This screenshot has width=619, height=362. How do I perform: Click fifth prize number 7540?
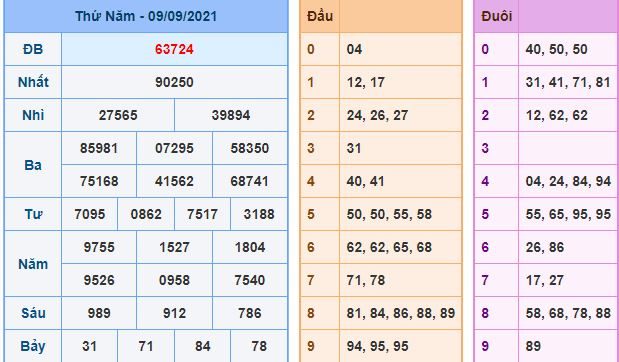[x=249, y=280]
